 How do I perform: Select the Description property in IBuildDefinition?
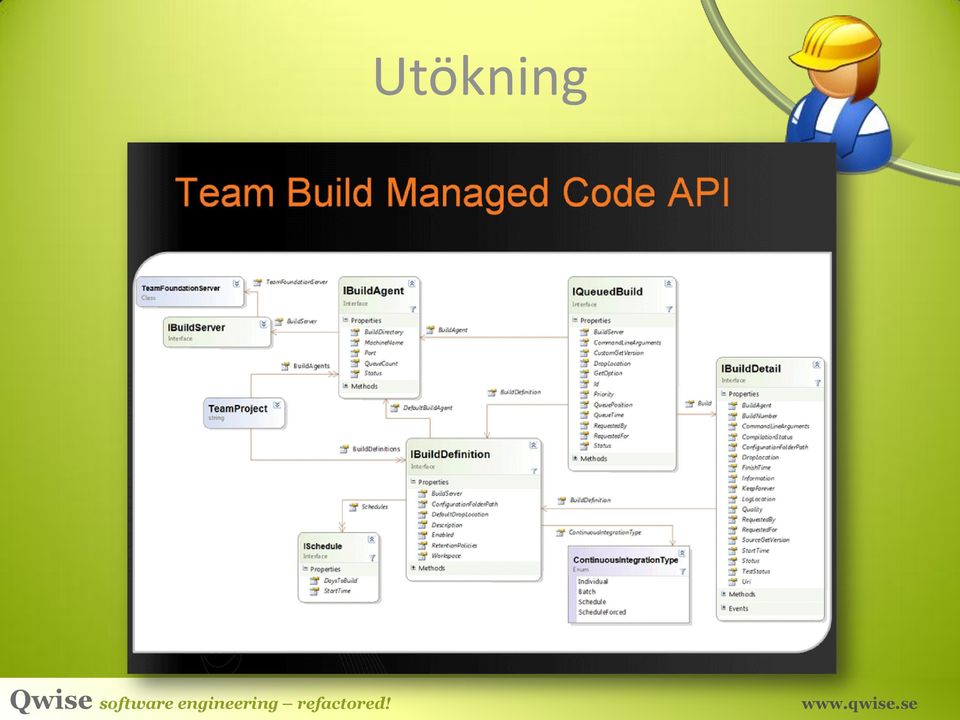(447, 525)
